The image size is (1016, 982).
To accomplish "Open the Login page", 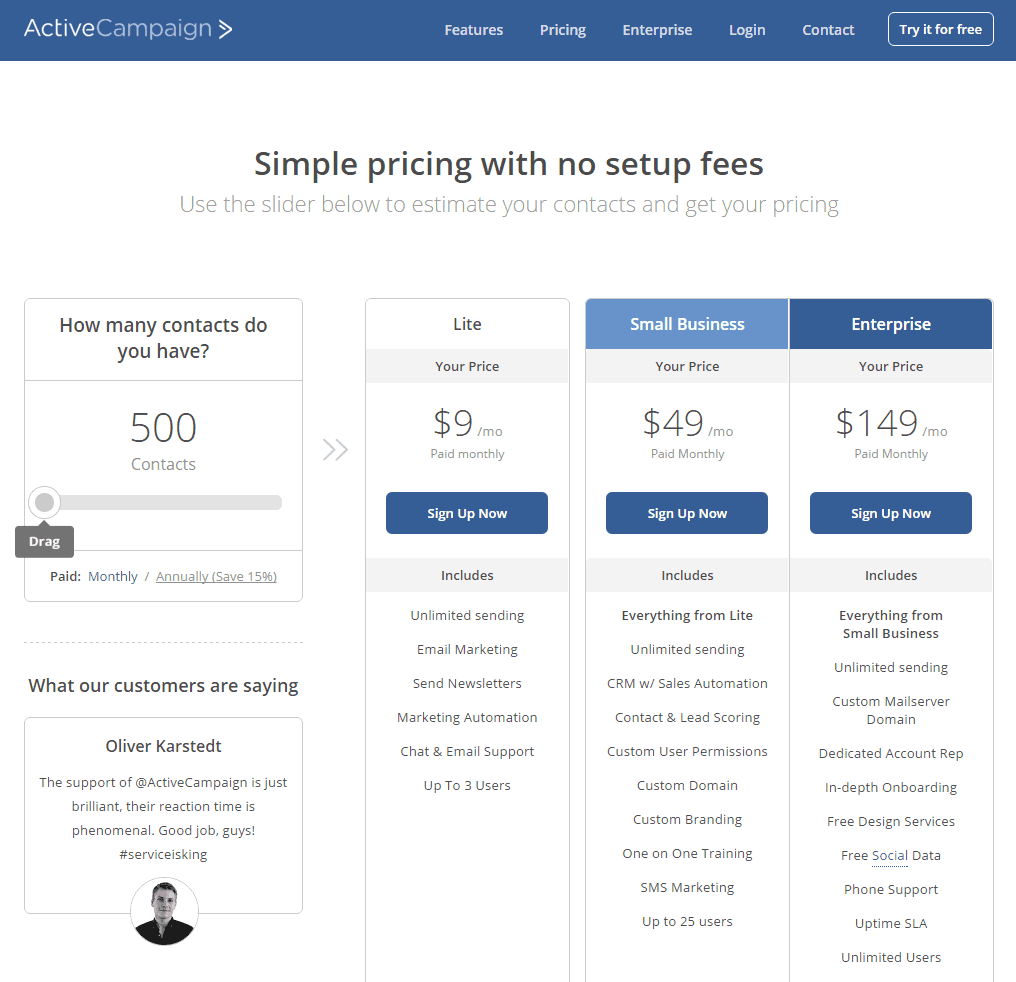I will (x=747, y=30).
